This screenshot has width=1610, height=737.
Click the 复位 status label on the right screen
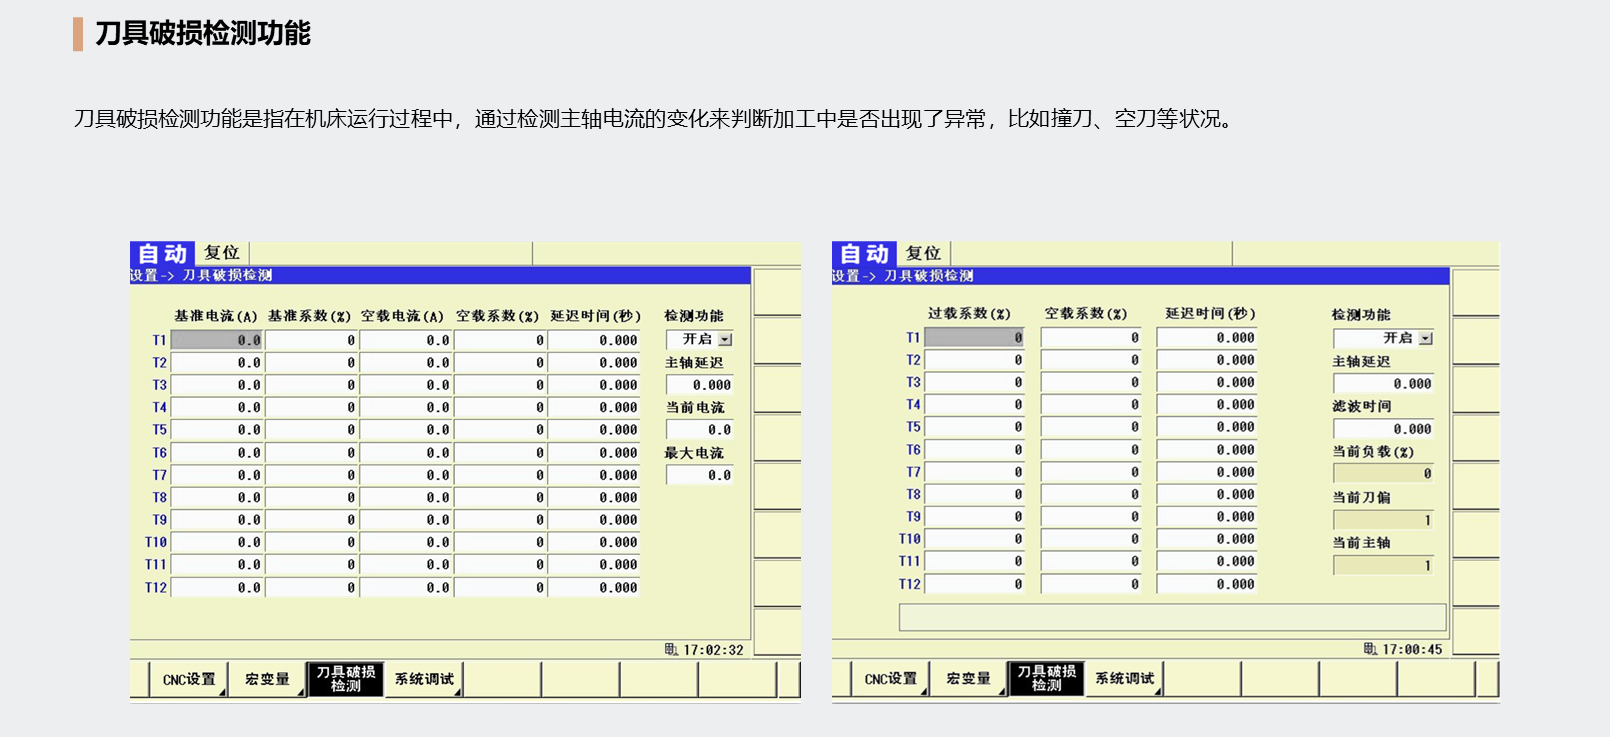point(923,254)
